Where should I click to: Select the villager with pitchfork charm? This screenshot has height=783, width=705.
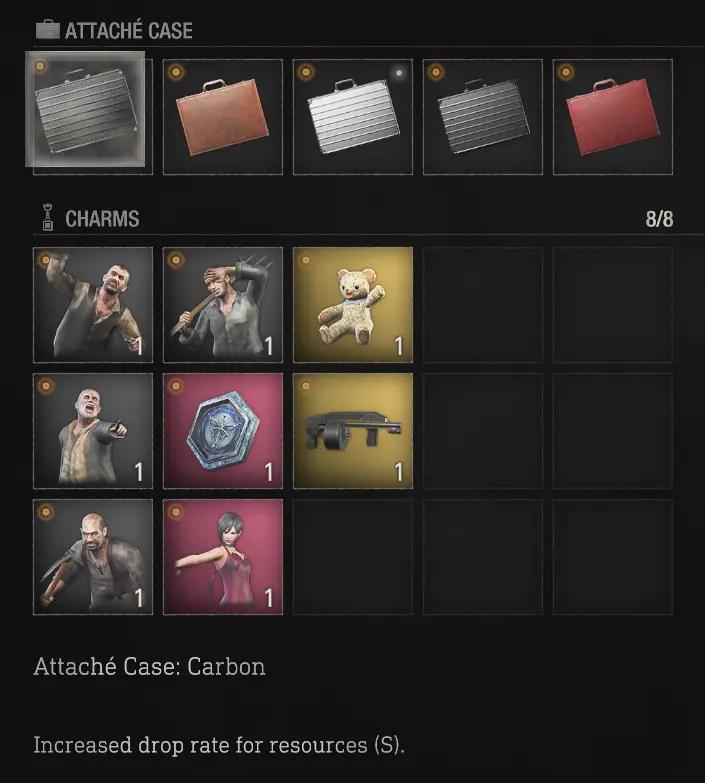[x=223, y=305]
